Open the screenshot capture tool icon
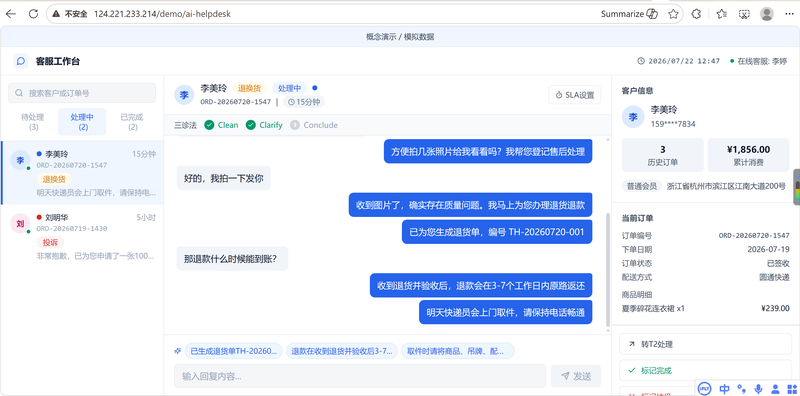The height and width of the screenshot is (396, 800). (745, 14)
